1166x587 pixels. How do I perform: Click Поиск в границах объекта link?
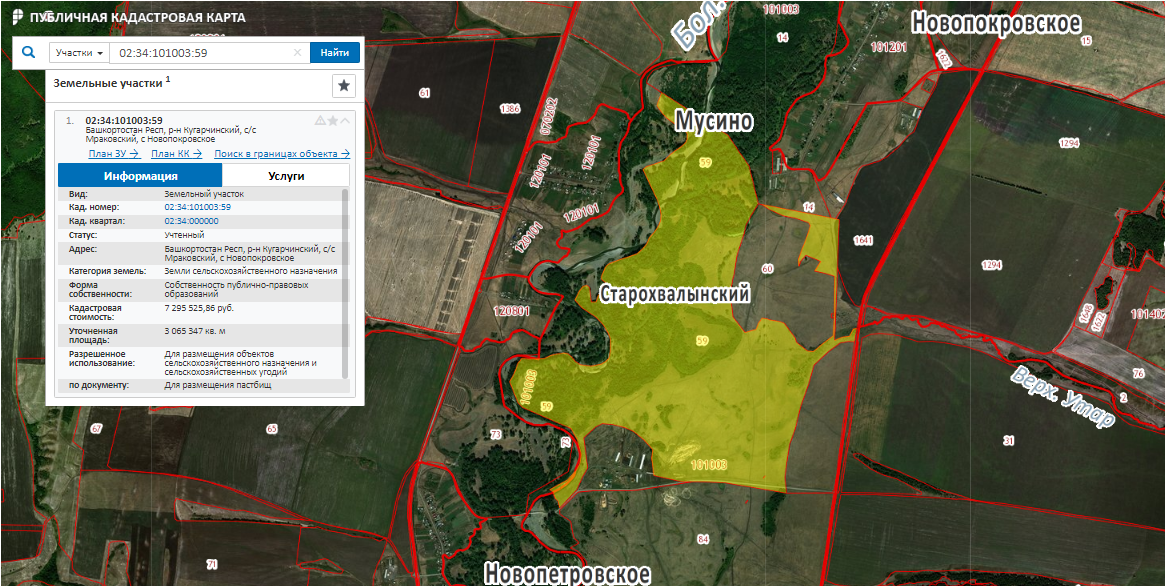282,154
